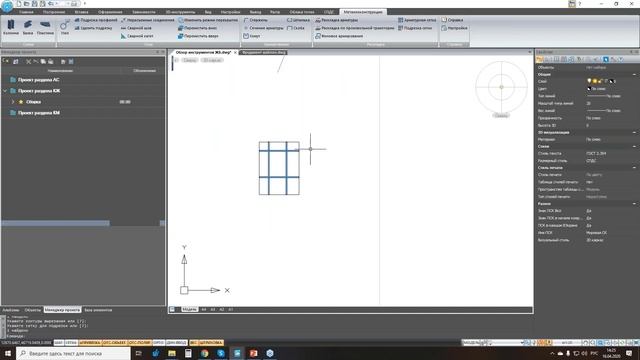Select Проект раздела АС item

[x=38, y=80]
